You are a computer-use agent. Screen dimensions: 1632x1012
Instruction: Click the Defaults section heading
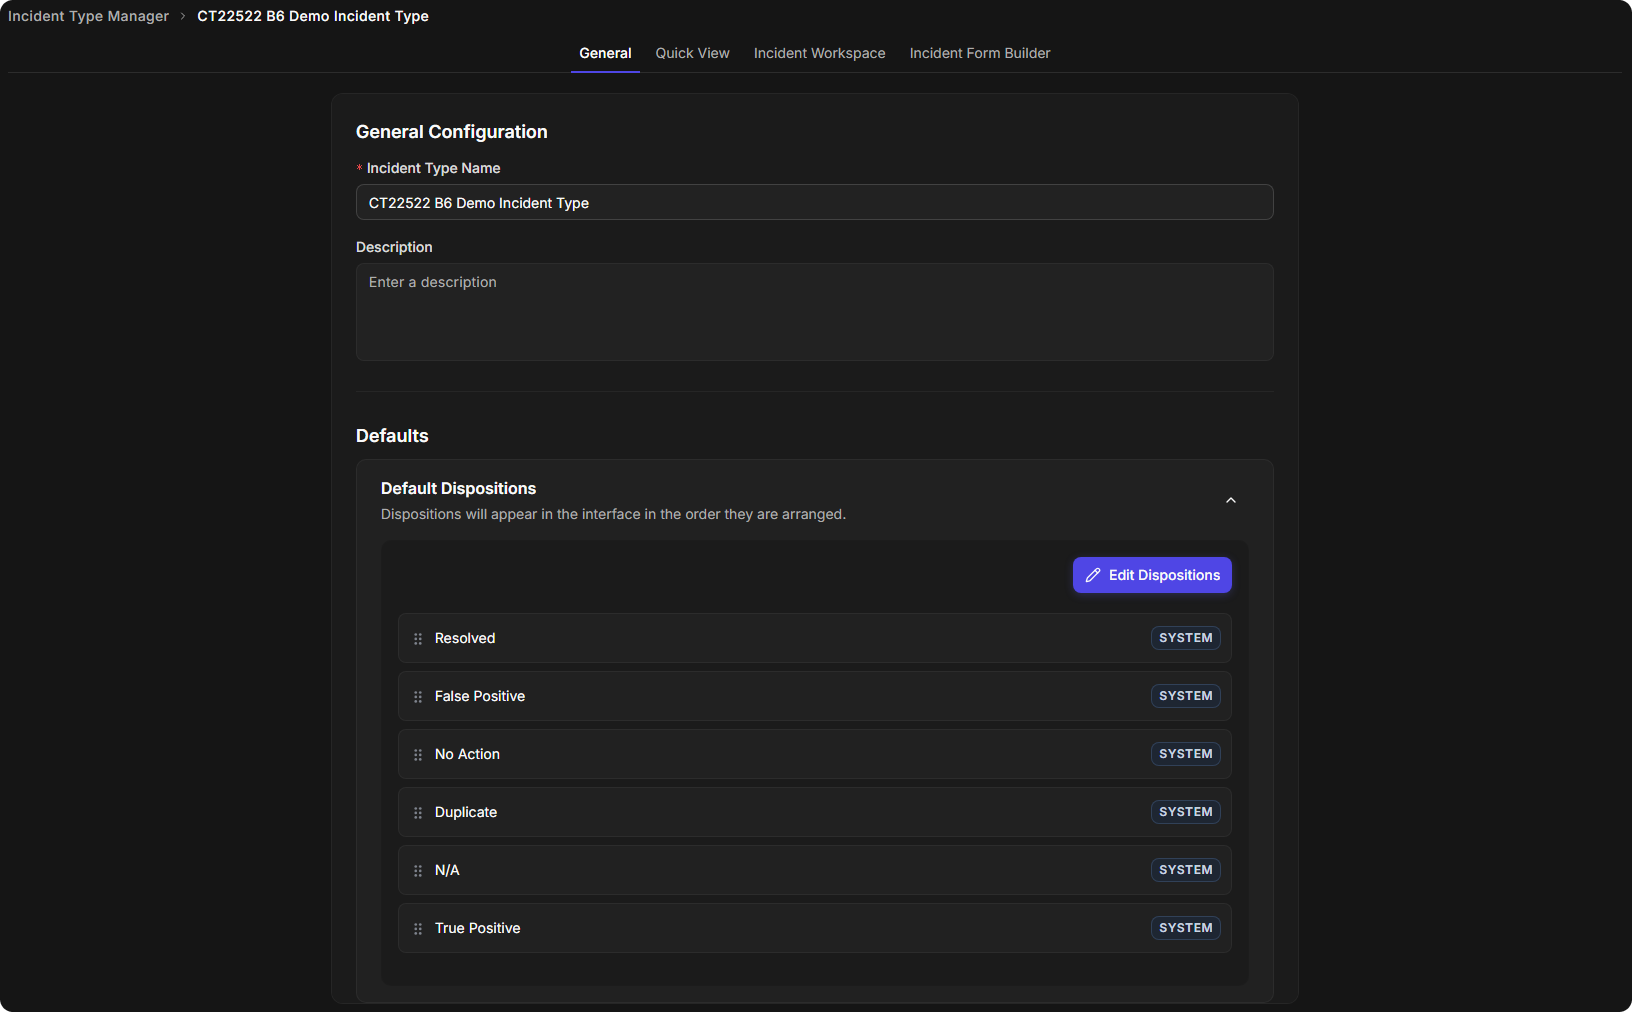point(392,436)
